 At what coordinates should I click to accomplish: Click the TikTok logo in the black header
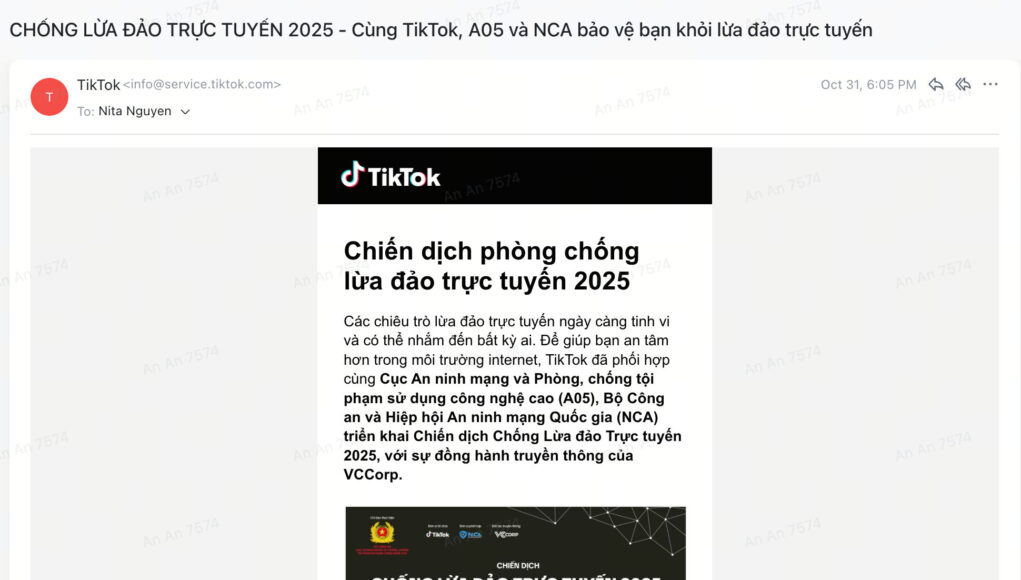coord(391,176)
